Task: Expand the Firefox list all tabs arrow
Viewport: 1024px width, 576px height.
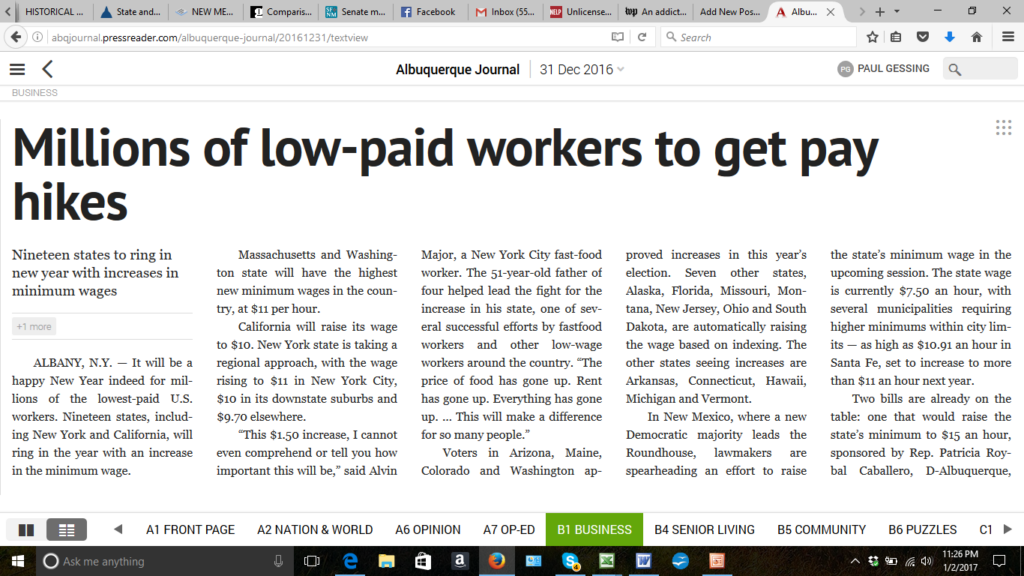Action: click(x=896, y=11)
